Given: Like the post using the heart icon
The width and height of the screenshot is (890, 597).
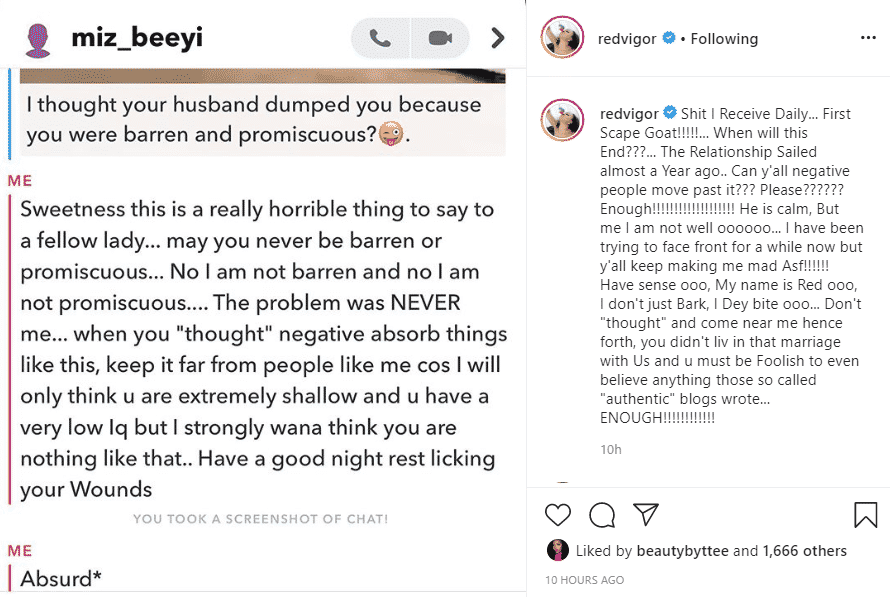Looking at the screenshot, I should [558, 515].
